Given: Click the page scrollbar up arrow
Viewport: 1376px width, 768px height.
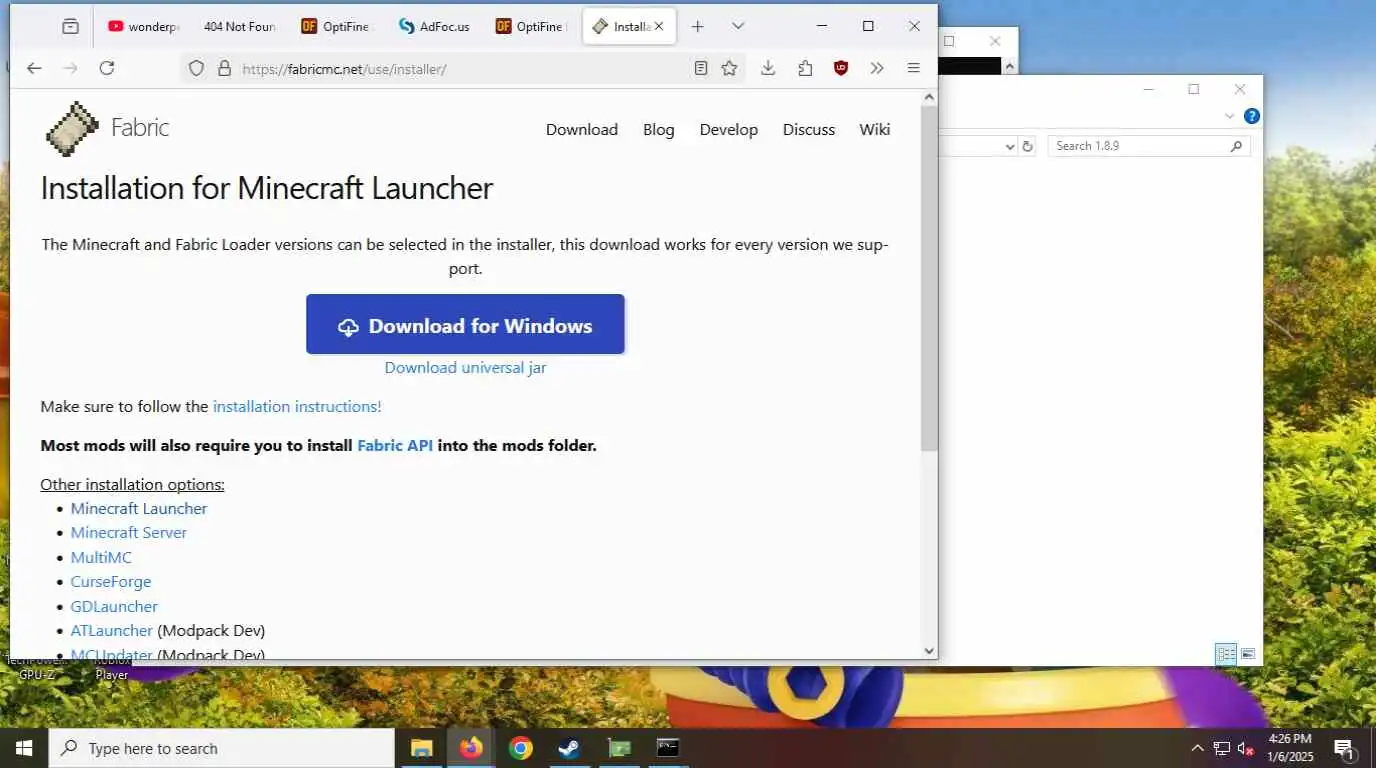Looking at the screenshot, I should (929, 97).
